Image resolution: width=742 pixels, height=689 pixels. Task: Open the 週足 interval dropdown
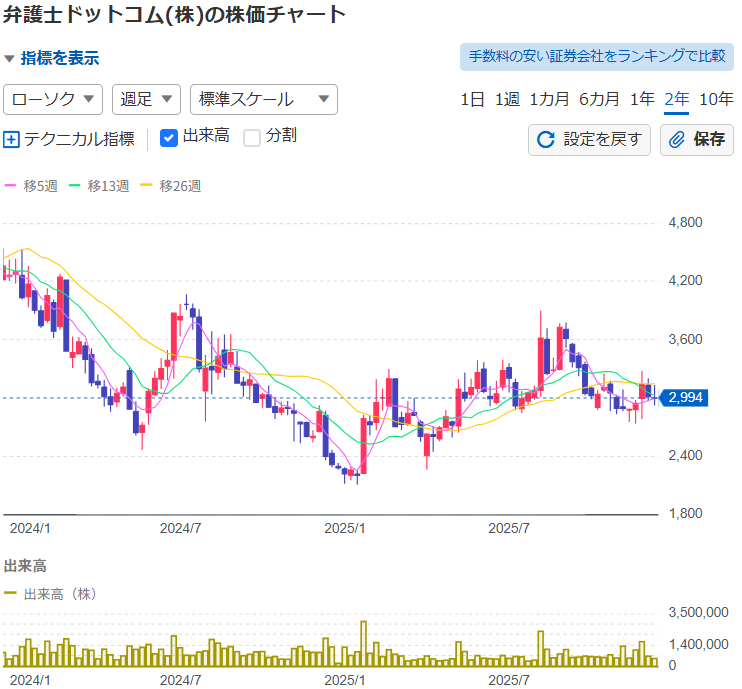146,99
